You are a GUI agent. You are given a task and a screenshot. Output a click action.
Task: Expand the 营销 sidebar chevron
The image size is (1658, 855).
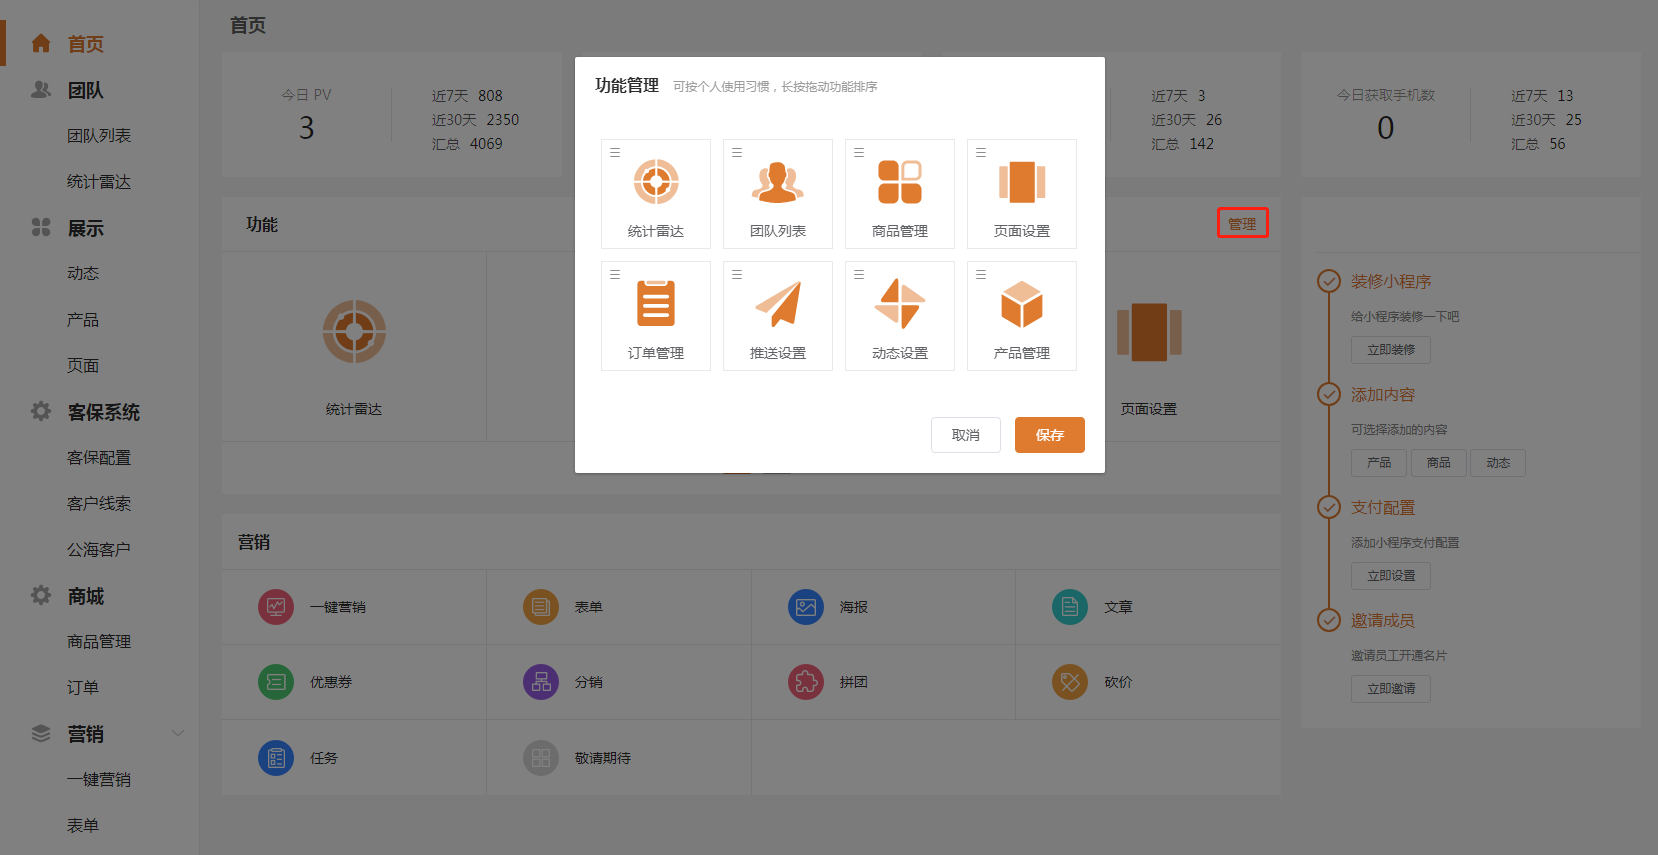coord(178,733)
